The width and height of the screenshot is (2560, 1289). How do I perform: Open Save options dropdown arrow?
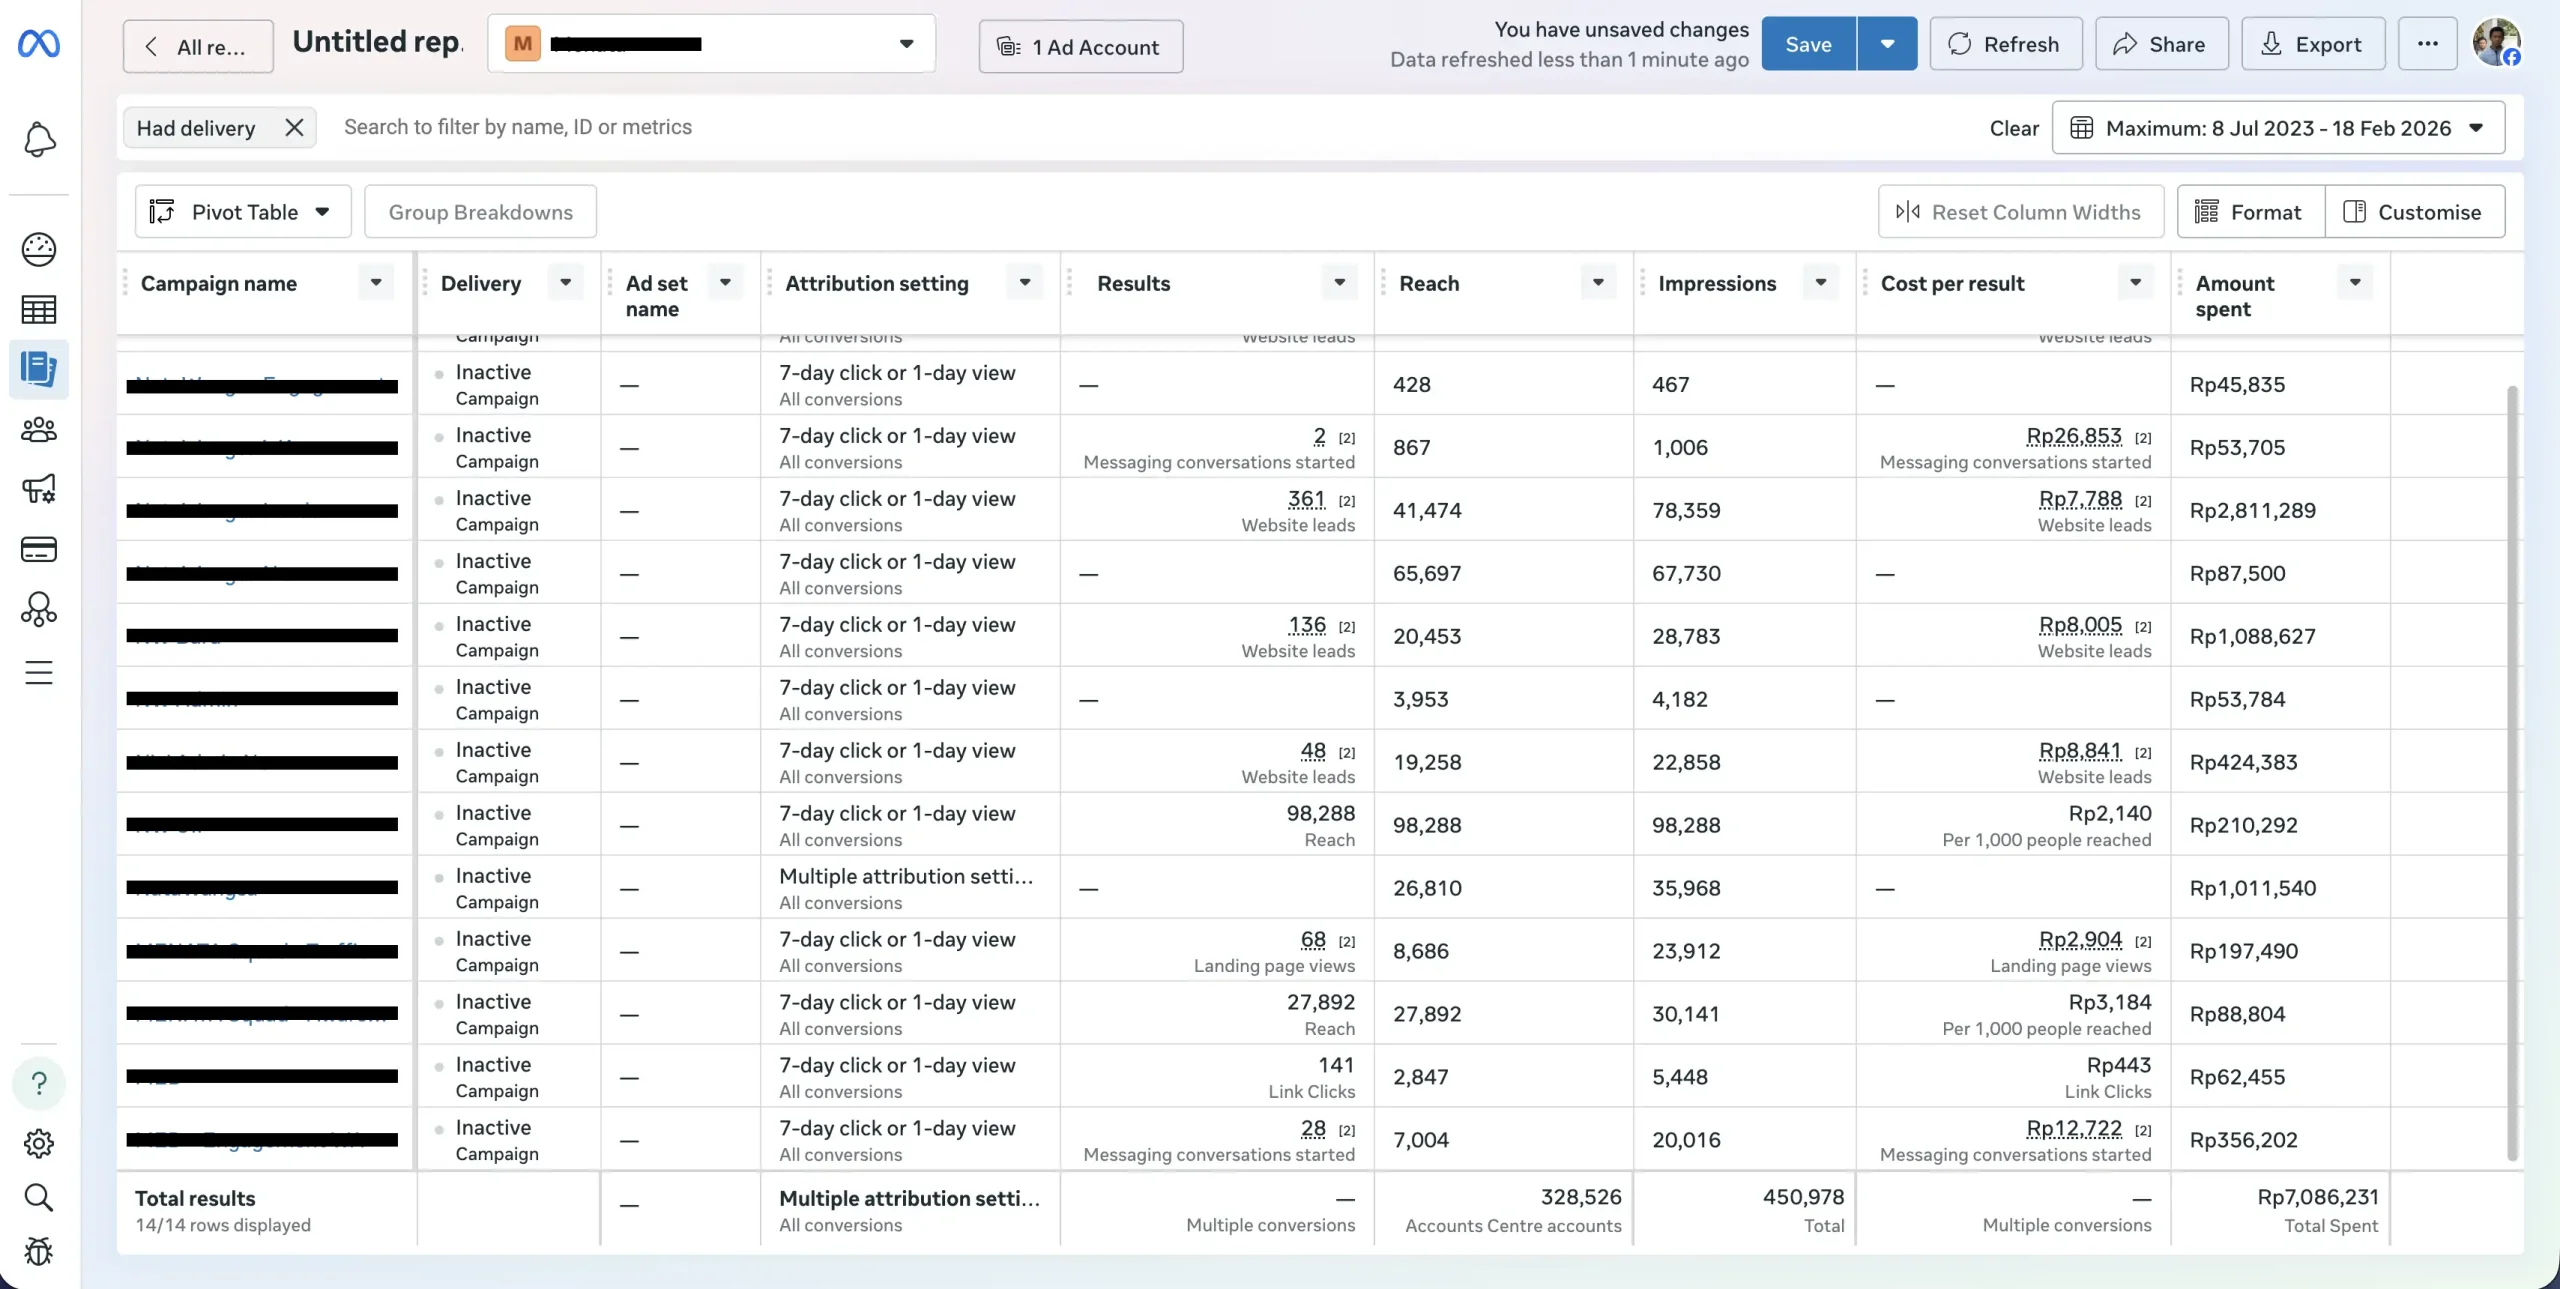[x=1887, y=44]
